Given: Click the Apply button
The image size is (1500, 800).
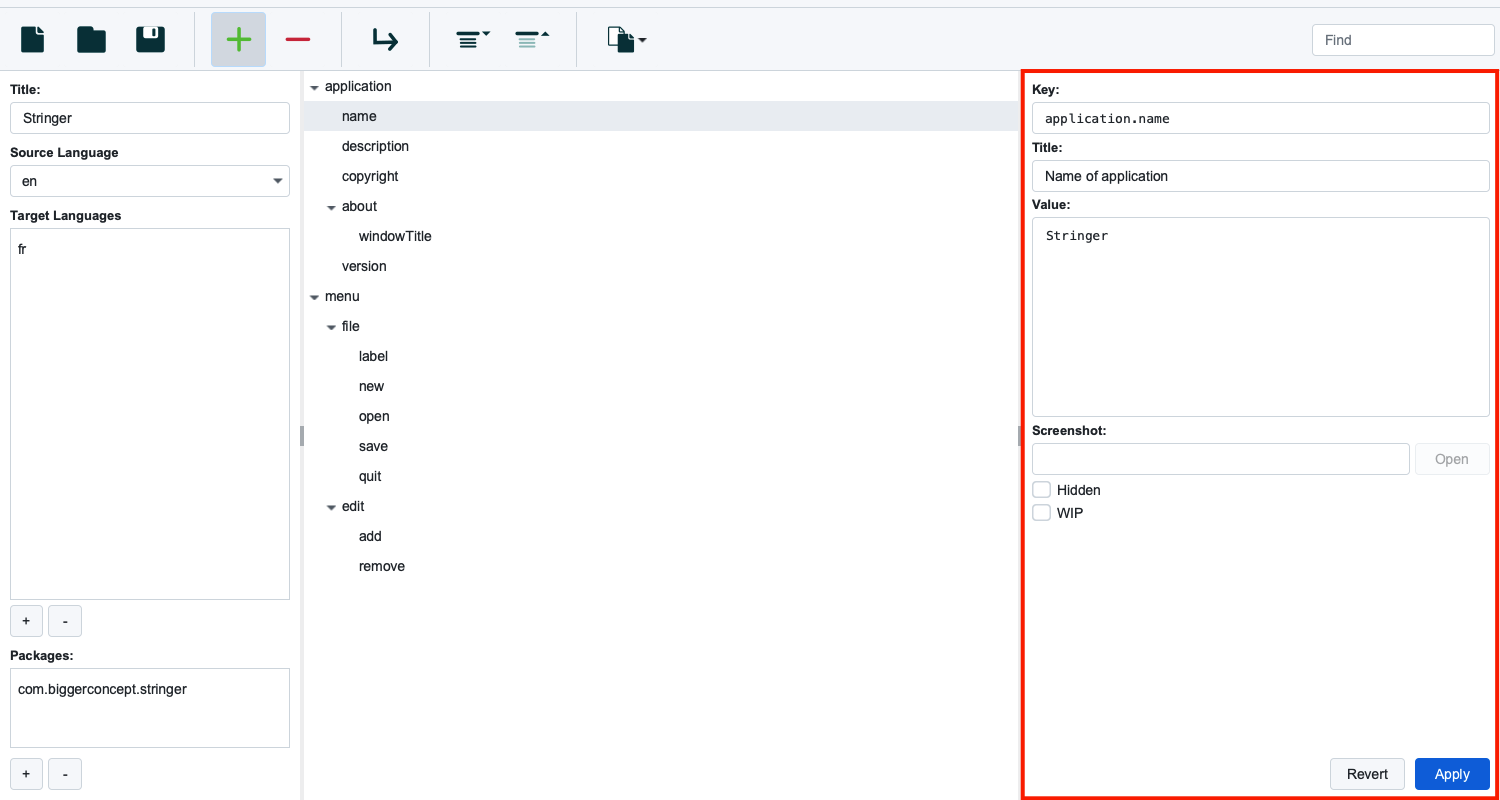Looking at the screenshot, I should (x=1452, y=774).
